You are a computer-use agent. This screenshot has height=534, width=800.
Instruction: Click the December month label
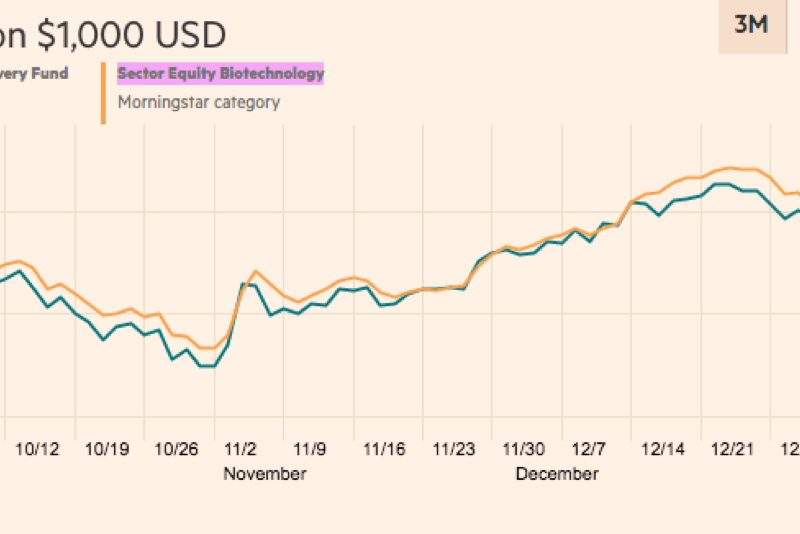[557, 474]
